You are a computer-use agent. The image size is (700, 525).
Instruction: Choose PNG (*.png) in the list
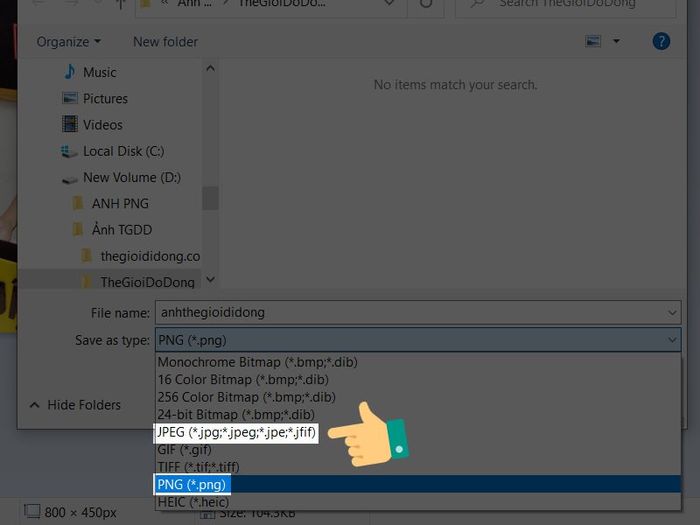pos(418,484)
